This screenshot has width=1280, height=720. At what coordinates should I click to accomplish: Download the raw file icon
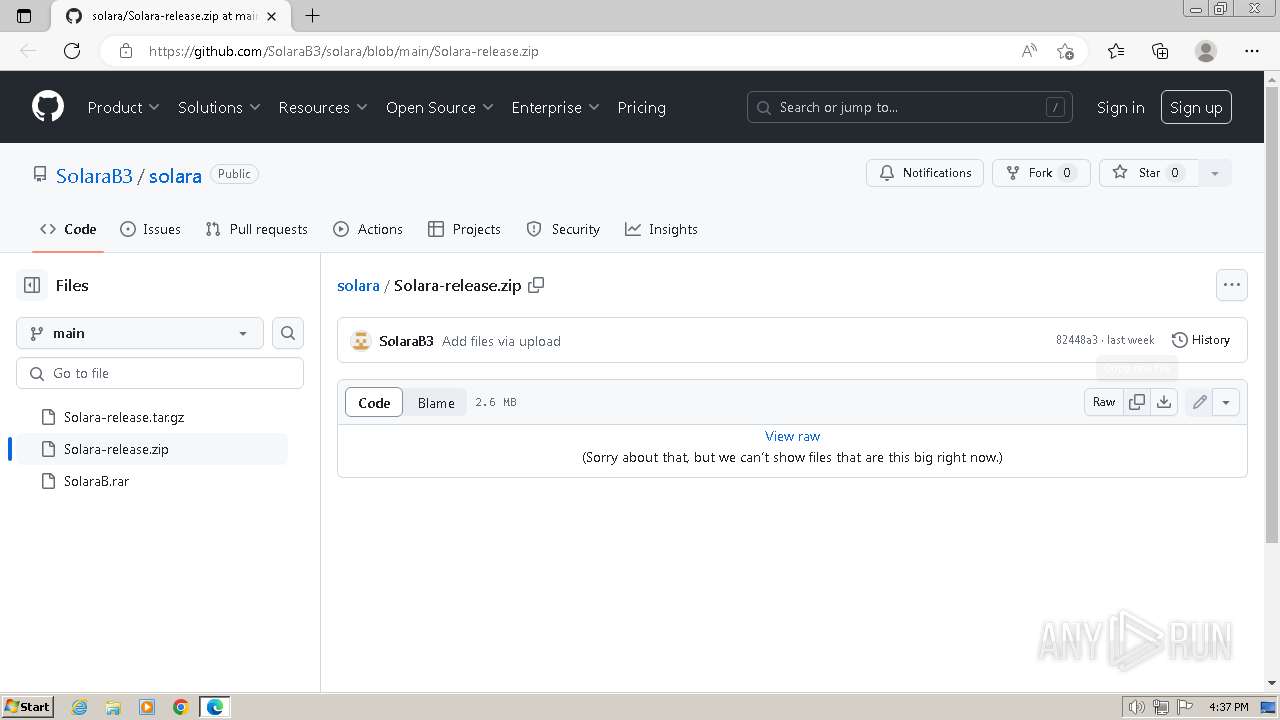(1164, 402)
